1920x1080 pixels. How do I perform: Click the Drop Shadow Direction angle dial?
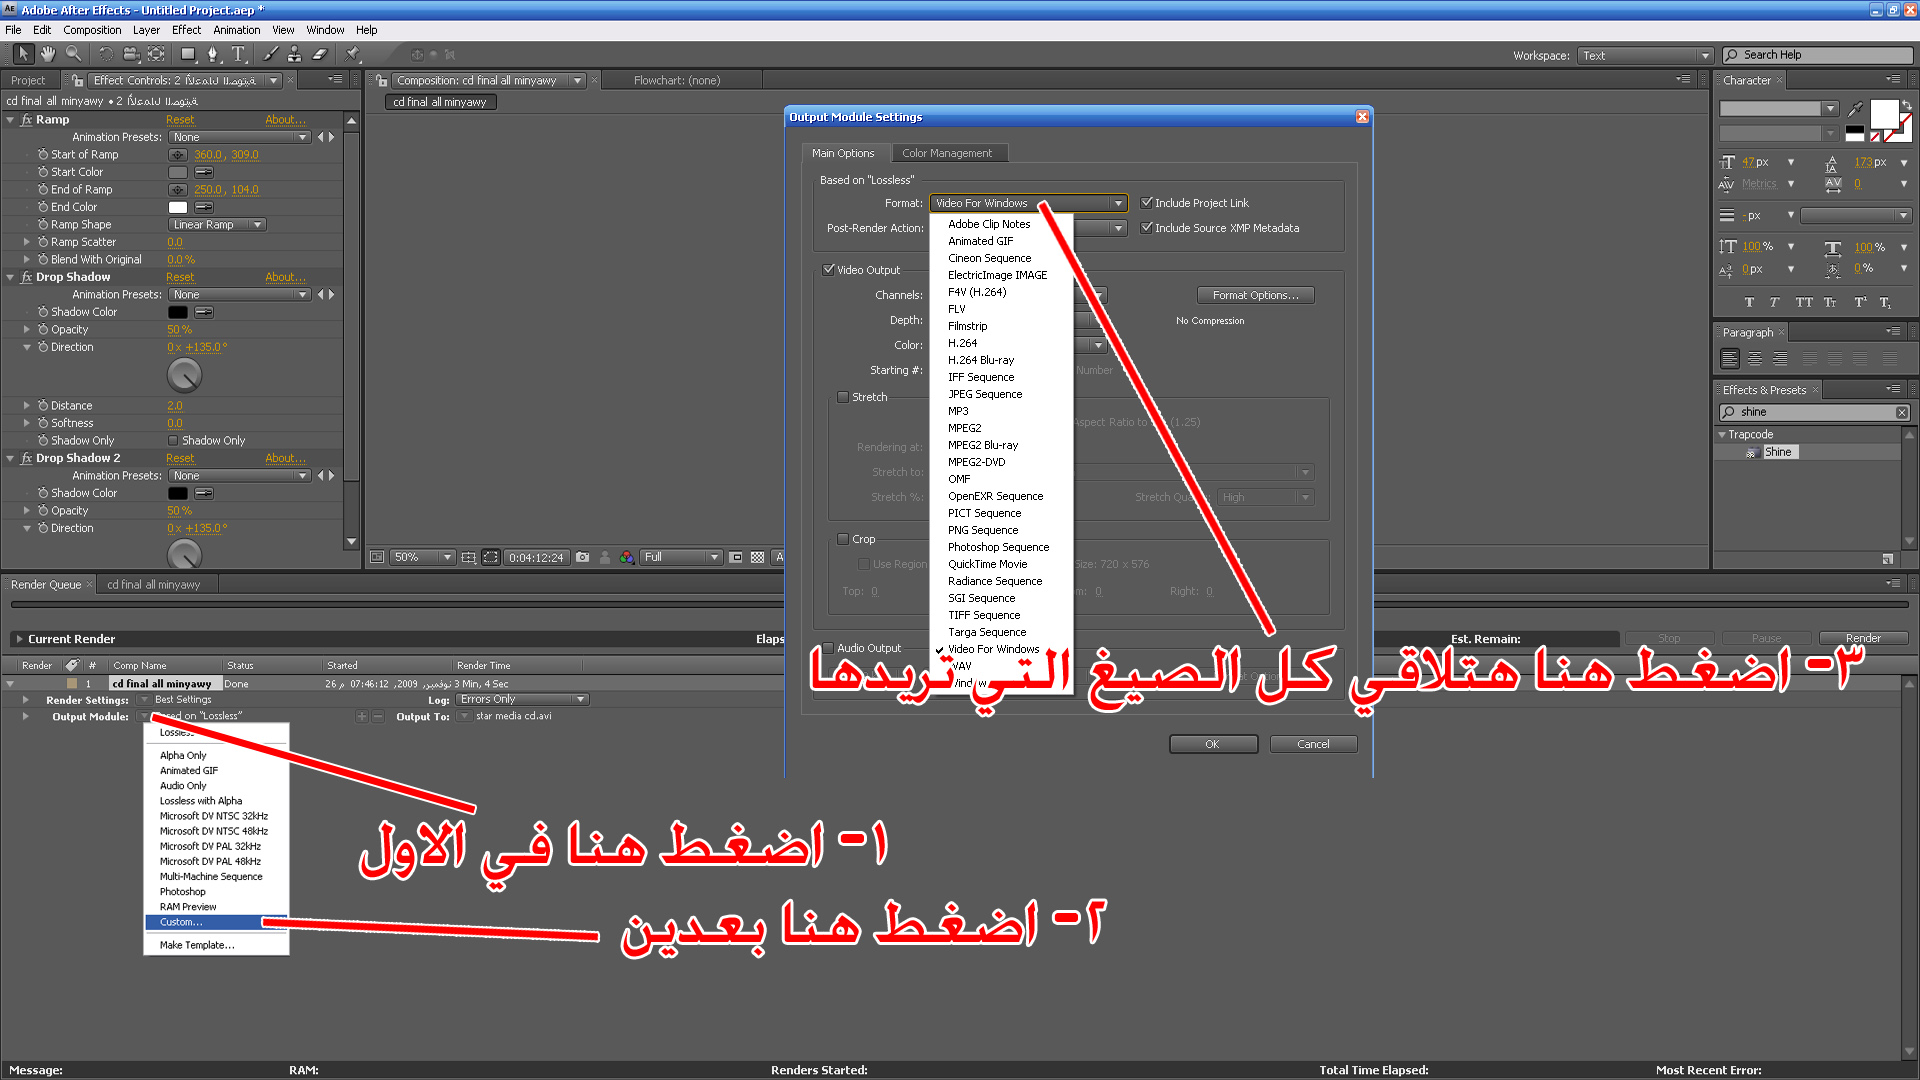click(x=184, y=375)
